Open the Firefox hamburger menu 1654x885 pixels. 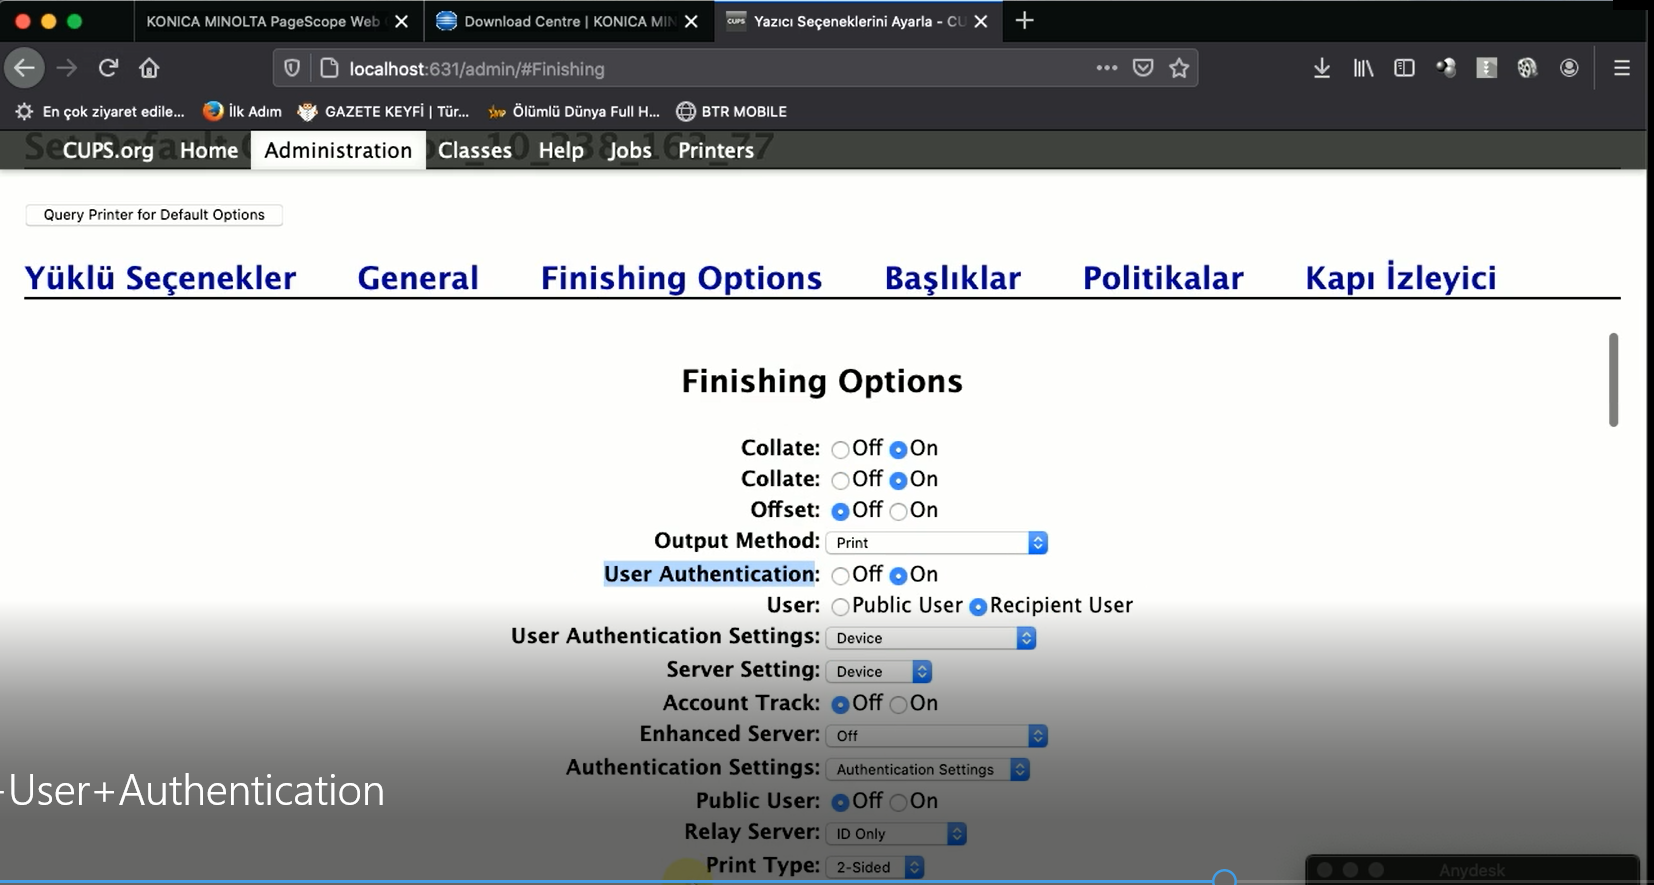[x=1621, y=68]
